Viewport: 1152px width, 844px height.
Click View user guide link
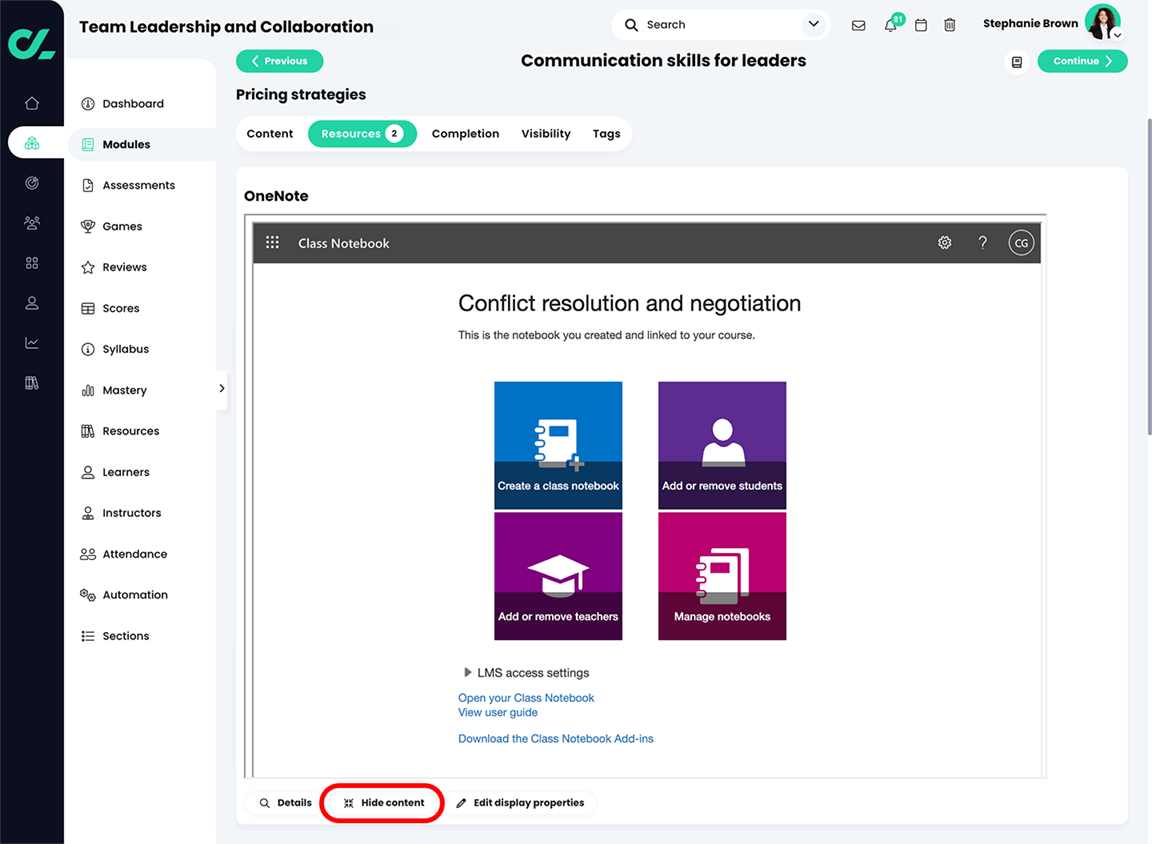point(497,713)
